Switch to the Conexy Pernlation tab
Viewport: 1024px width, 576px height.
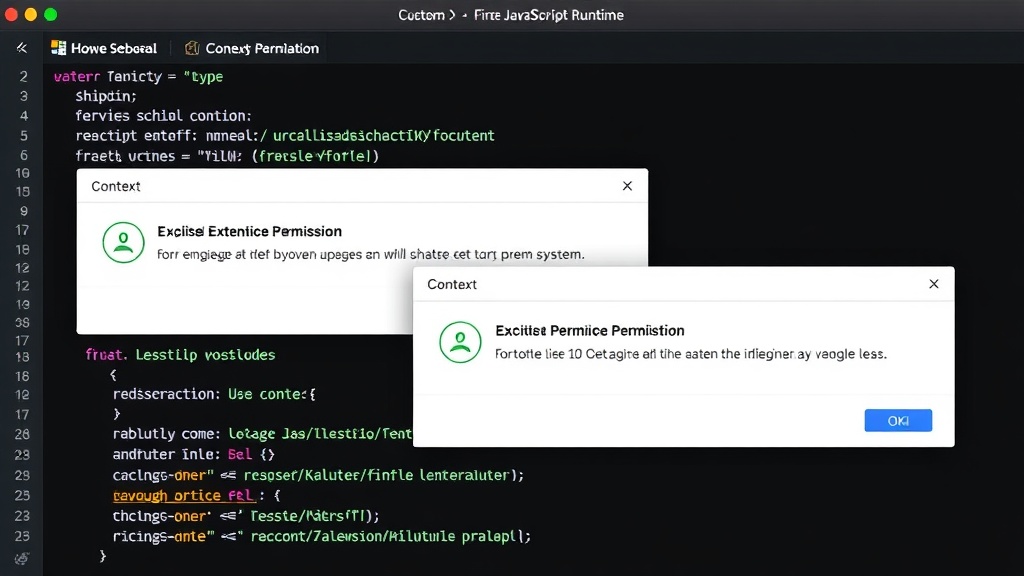(x=252, y=48)
